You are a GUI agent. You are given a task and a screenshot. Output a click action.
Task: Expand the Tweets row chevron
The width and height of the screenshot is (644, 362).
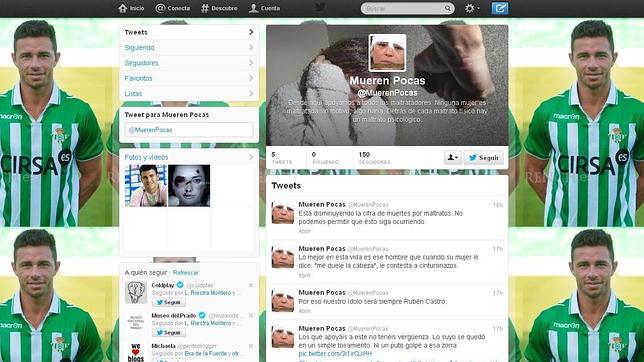tap(251, 32)
